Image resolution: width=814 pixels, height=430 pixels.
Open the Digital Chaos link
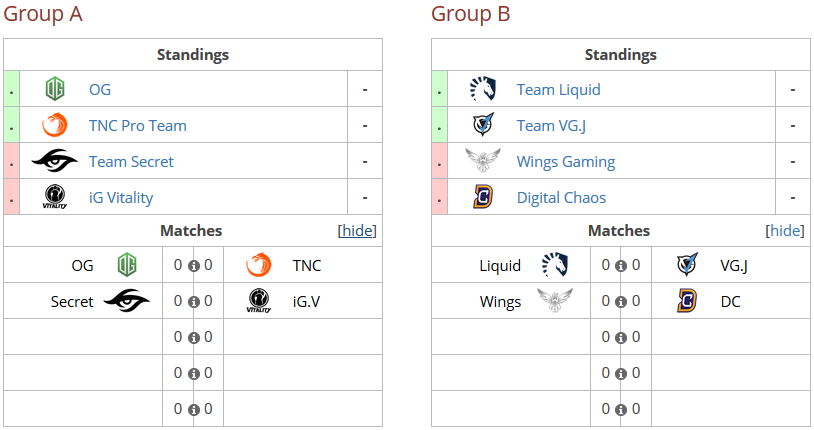pos(561,198)
